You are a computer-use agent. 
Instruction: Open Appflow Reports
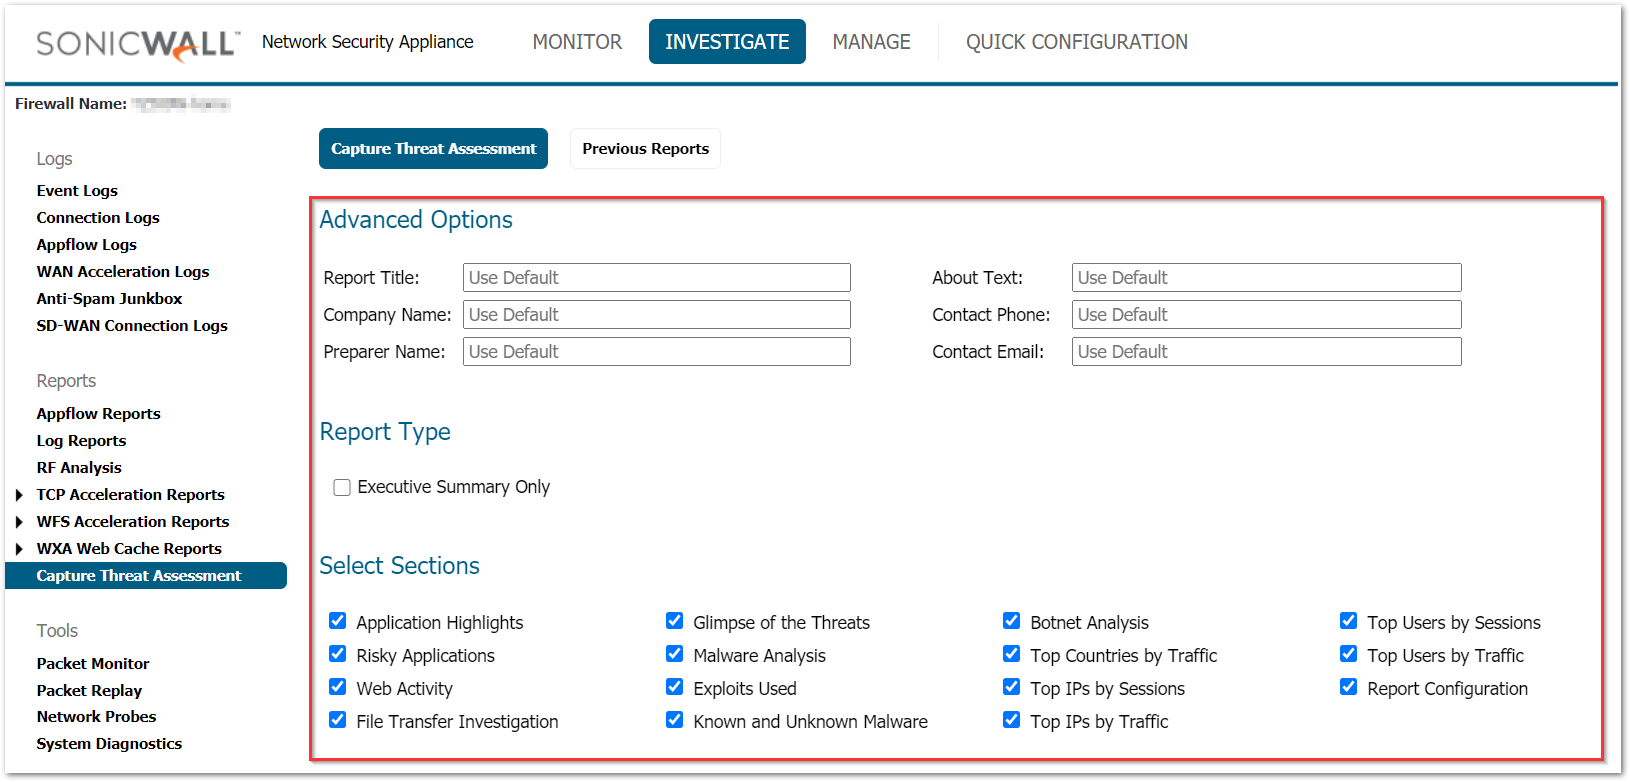[x=98, y=413]
